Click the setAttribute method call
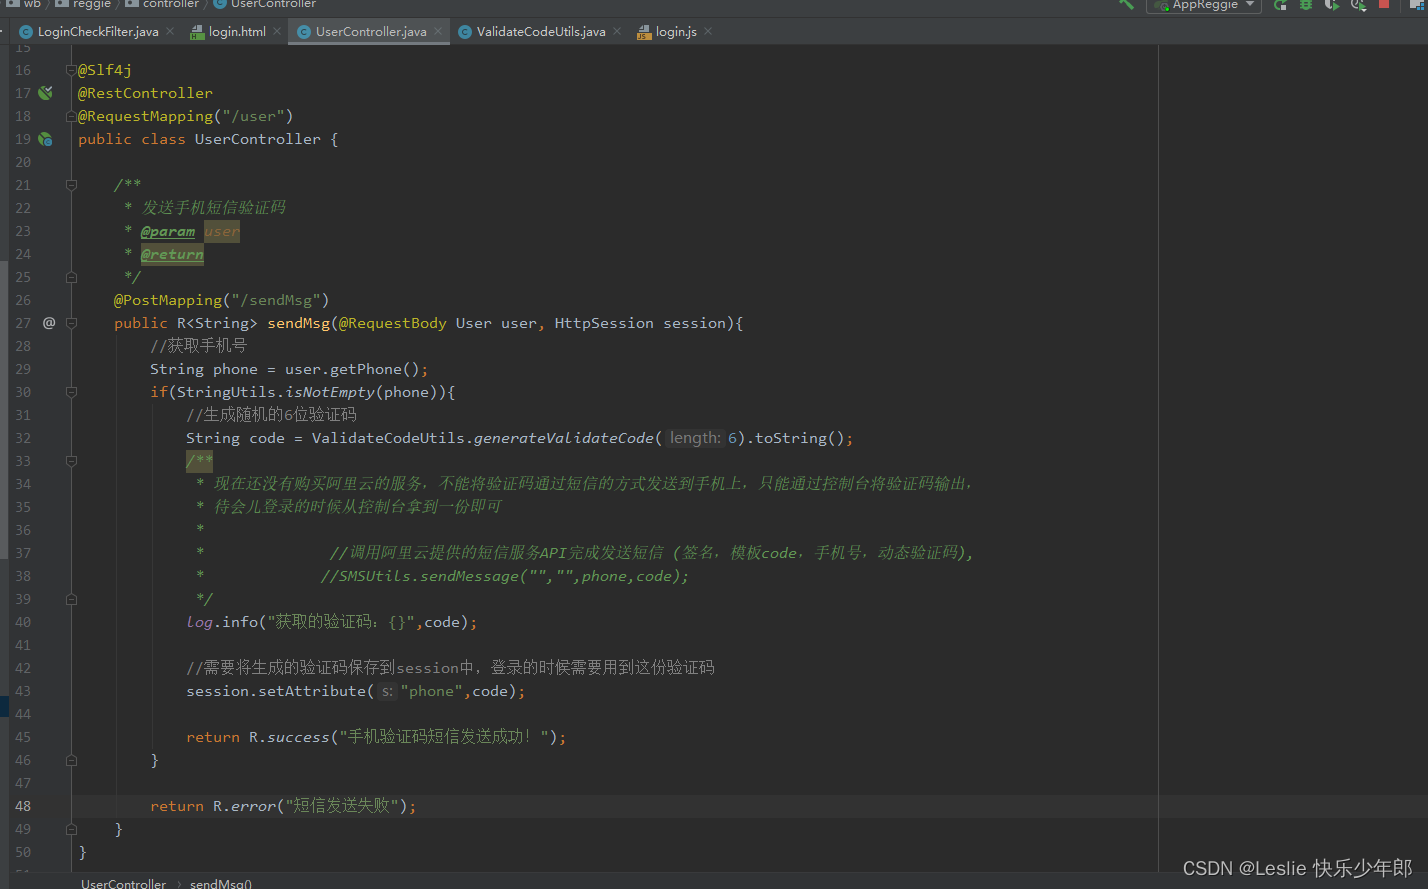The width and height of the screenshot is (1428, 889). click(x=312, y=691)
